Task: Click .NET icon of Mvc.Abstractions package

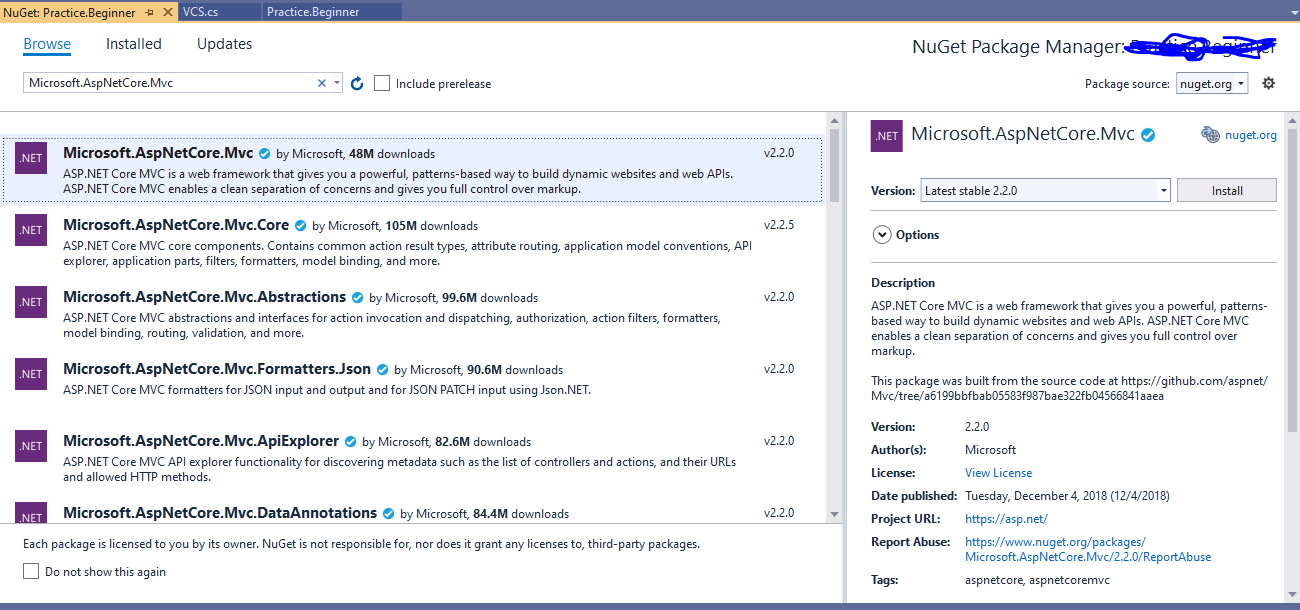Action: (x=31, y=302)
